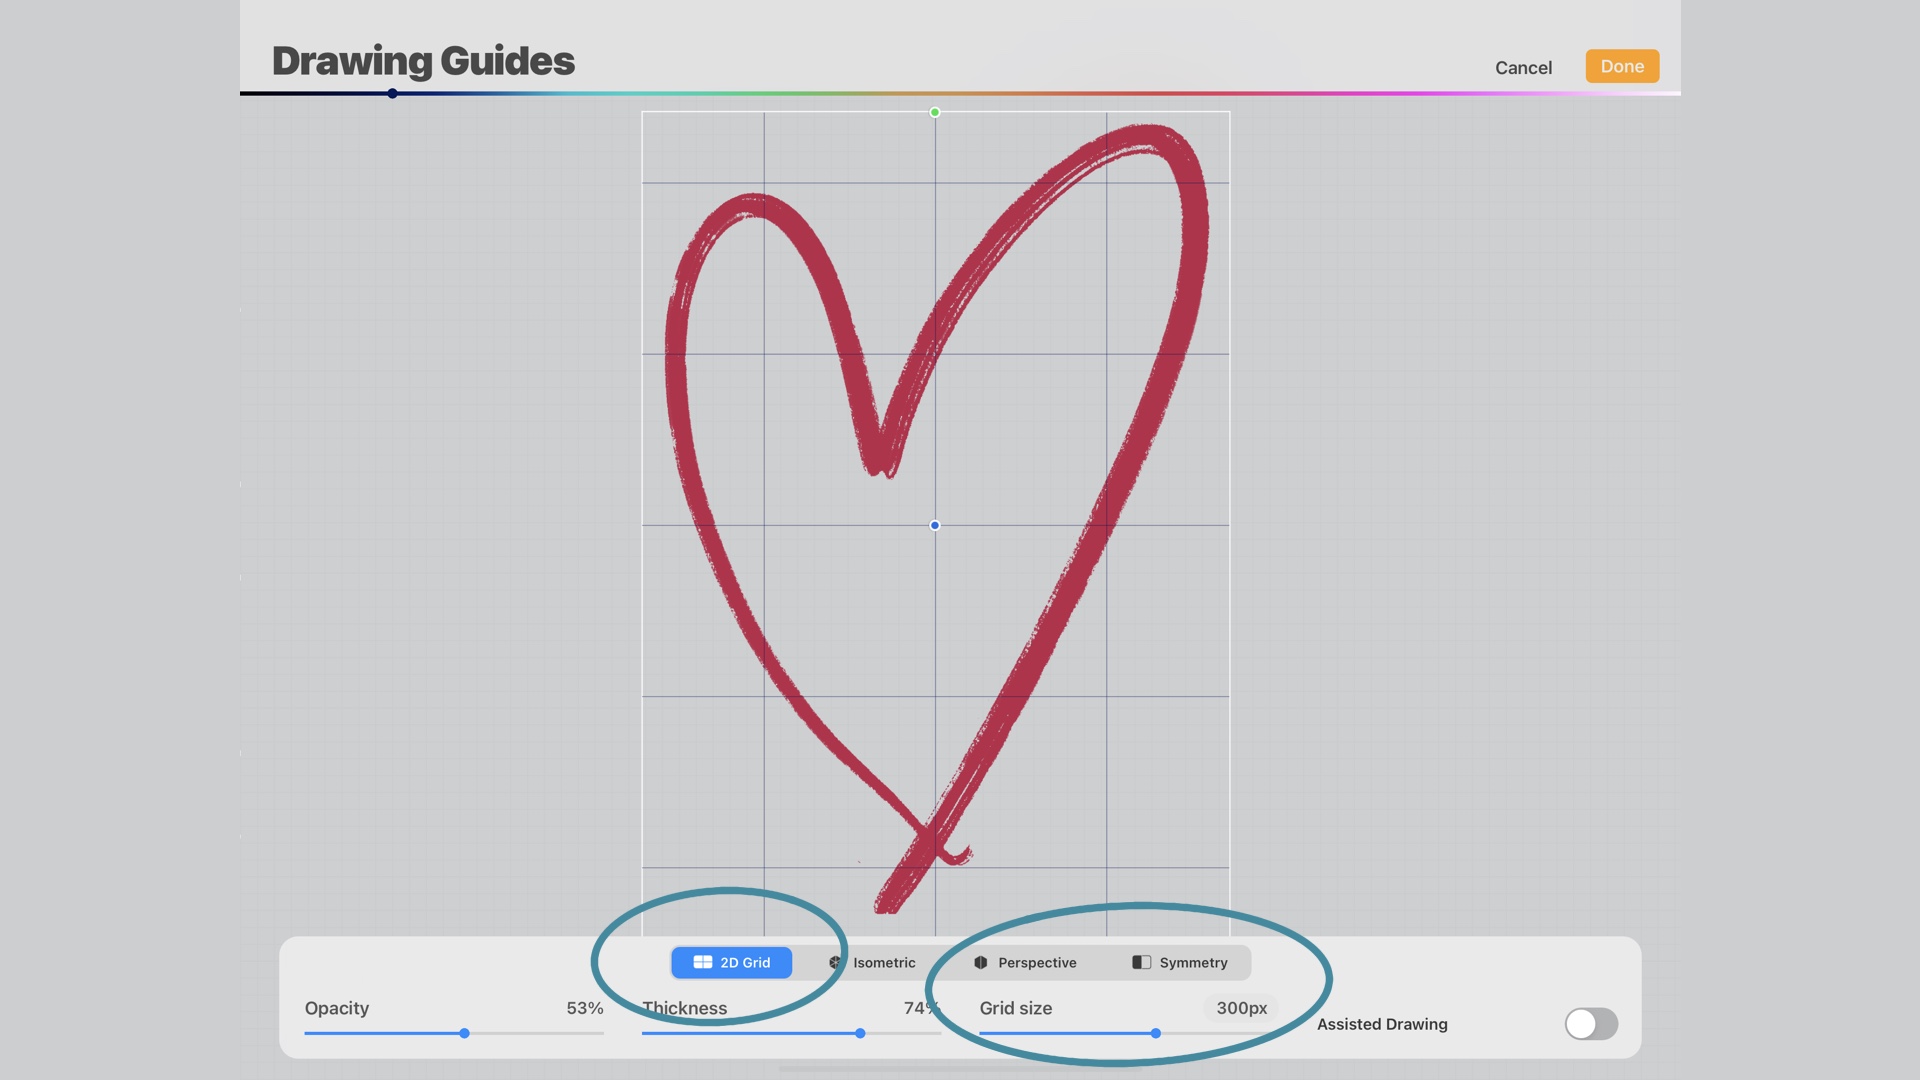Click the 2D Grid icon

click(x=703, y=962)
